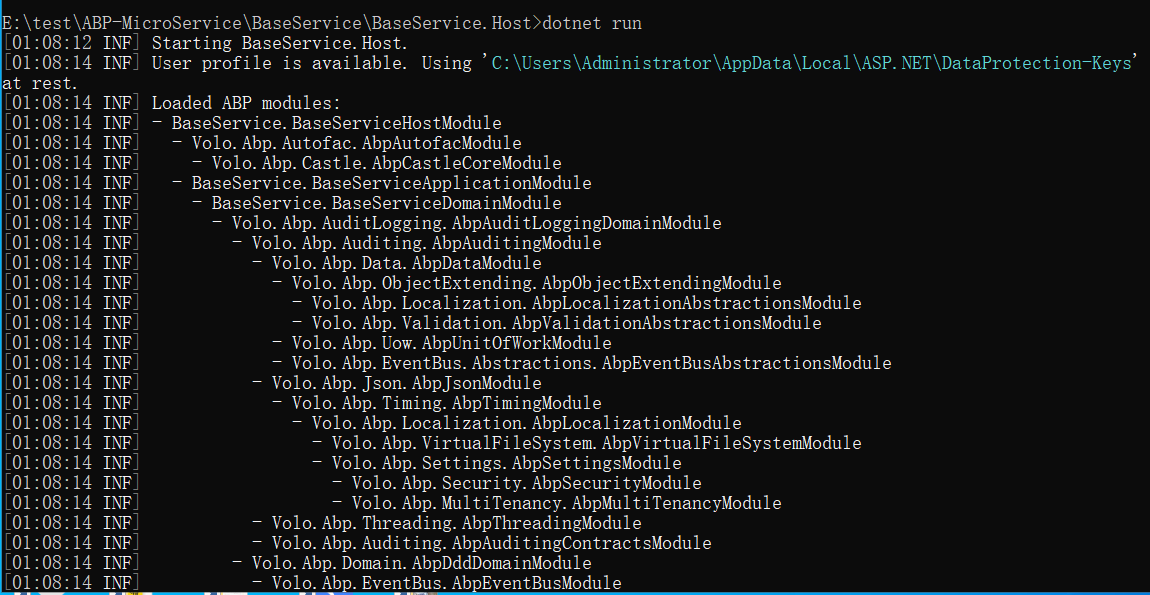Click Volo.Abp.Data.AbpDataModule entry
This screenshot has height=595, width=1150.
pos(406,263)
